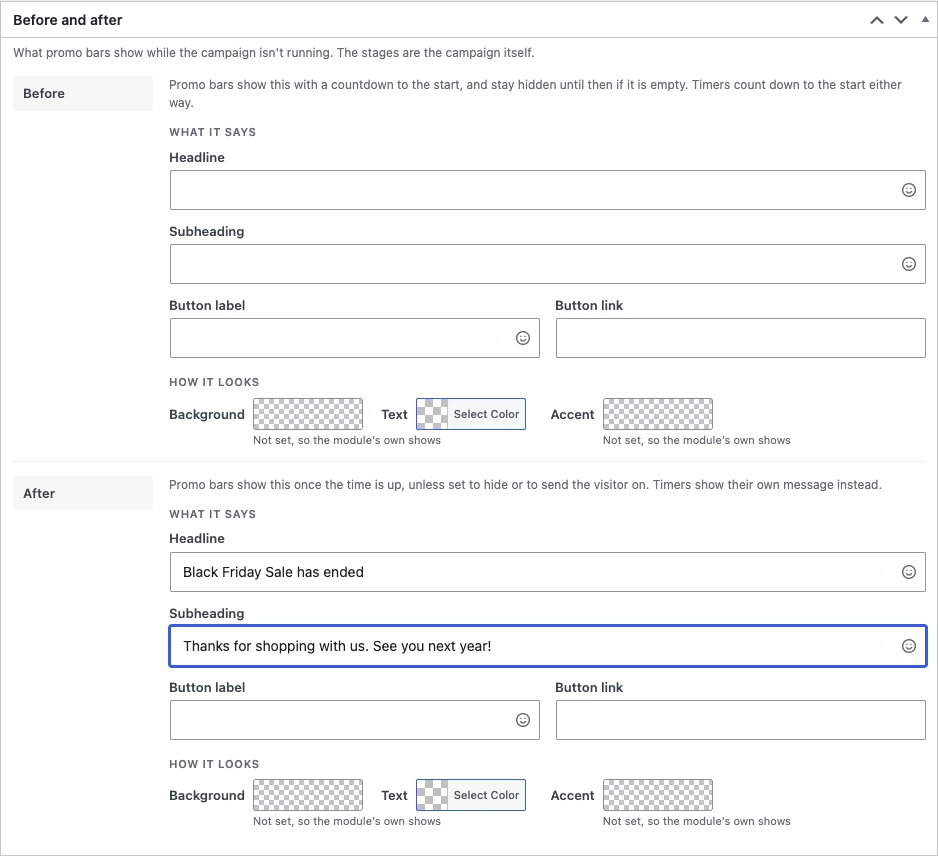938x856 pixels.
Task: Move the Before and after panel up
Action: click(x=876, y=20)
